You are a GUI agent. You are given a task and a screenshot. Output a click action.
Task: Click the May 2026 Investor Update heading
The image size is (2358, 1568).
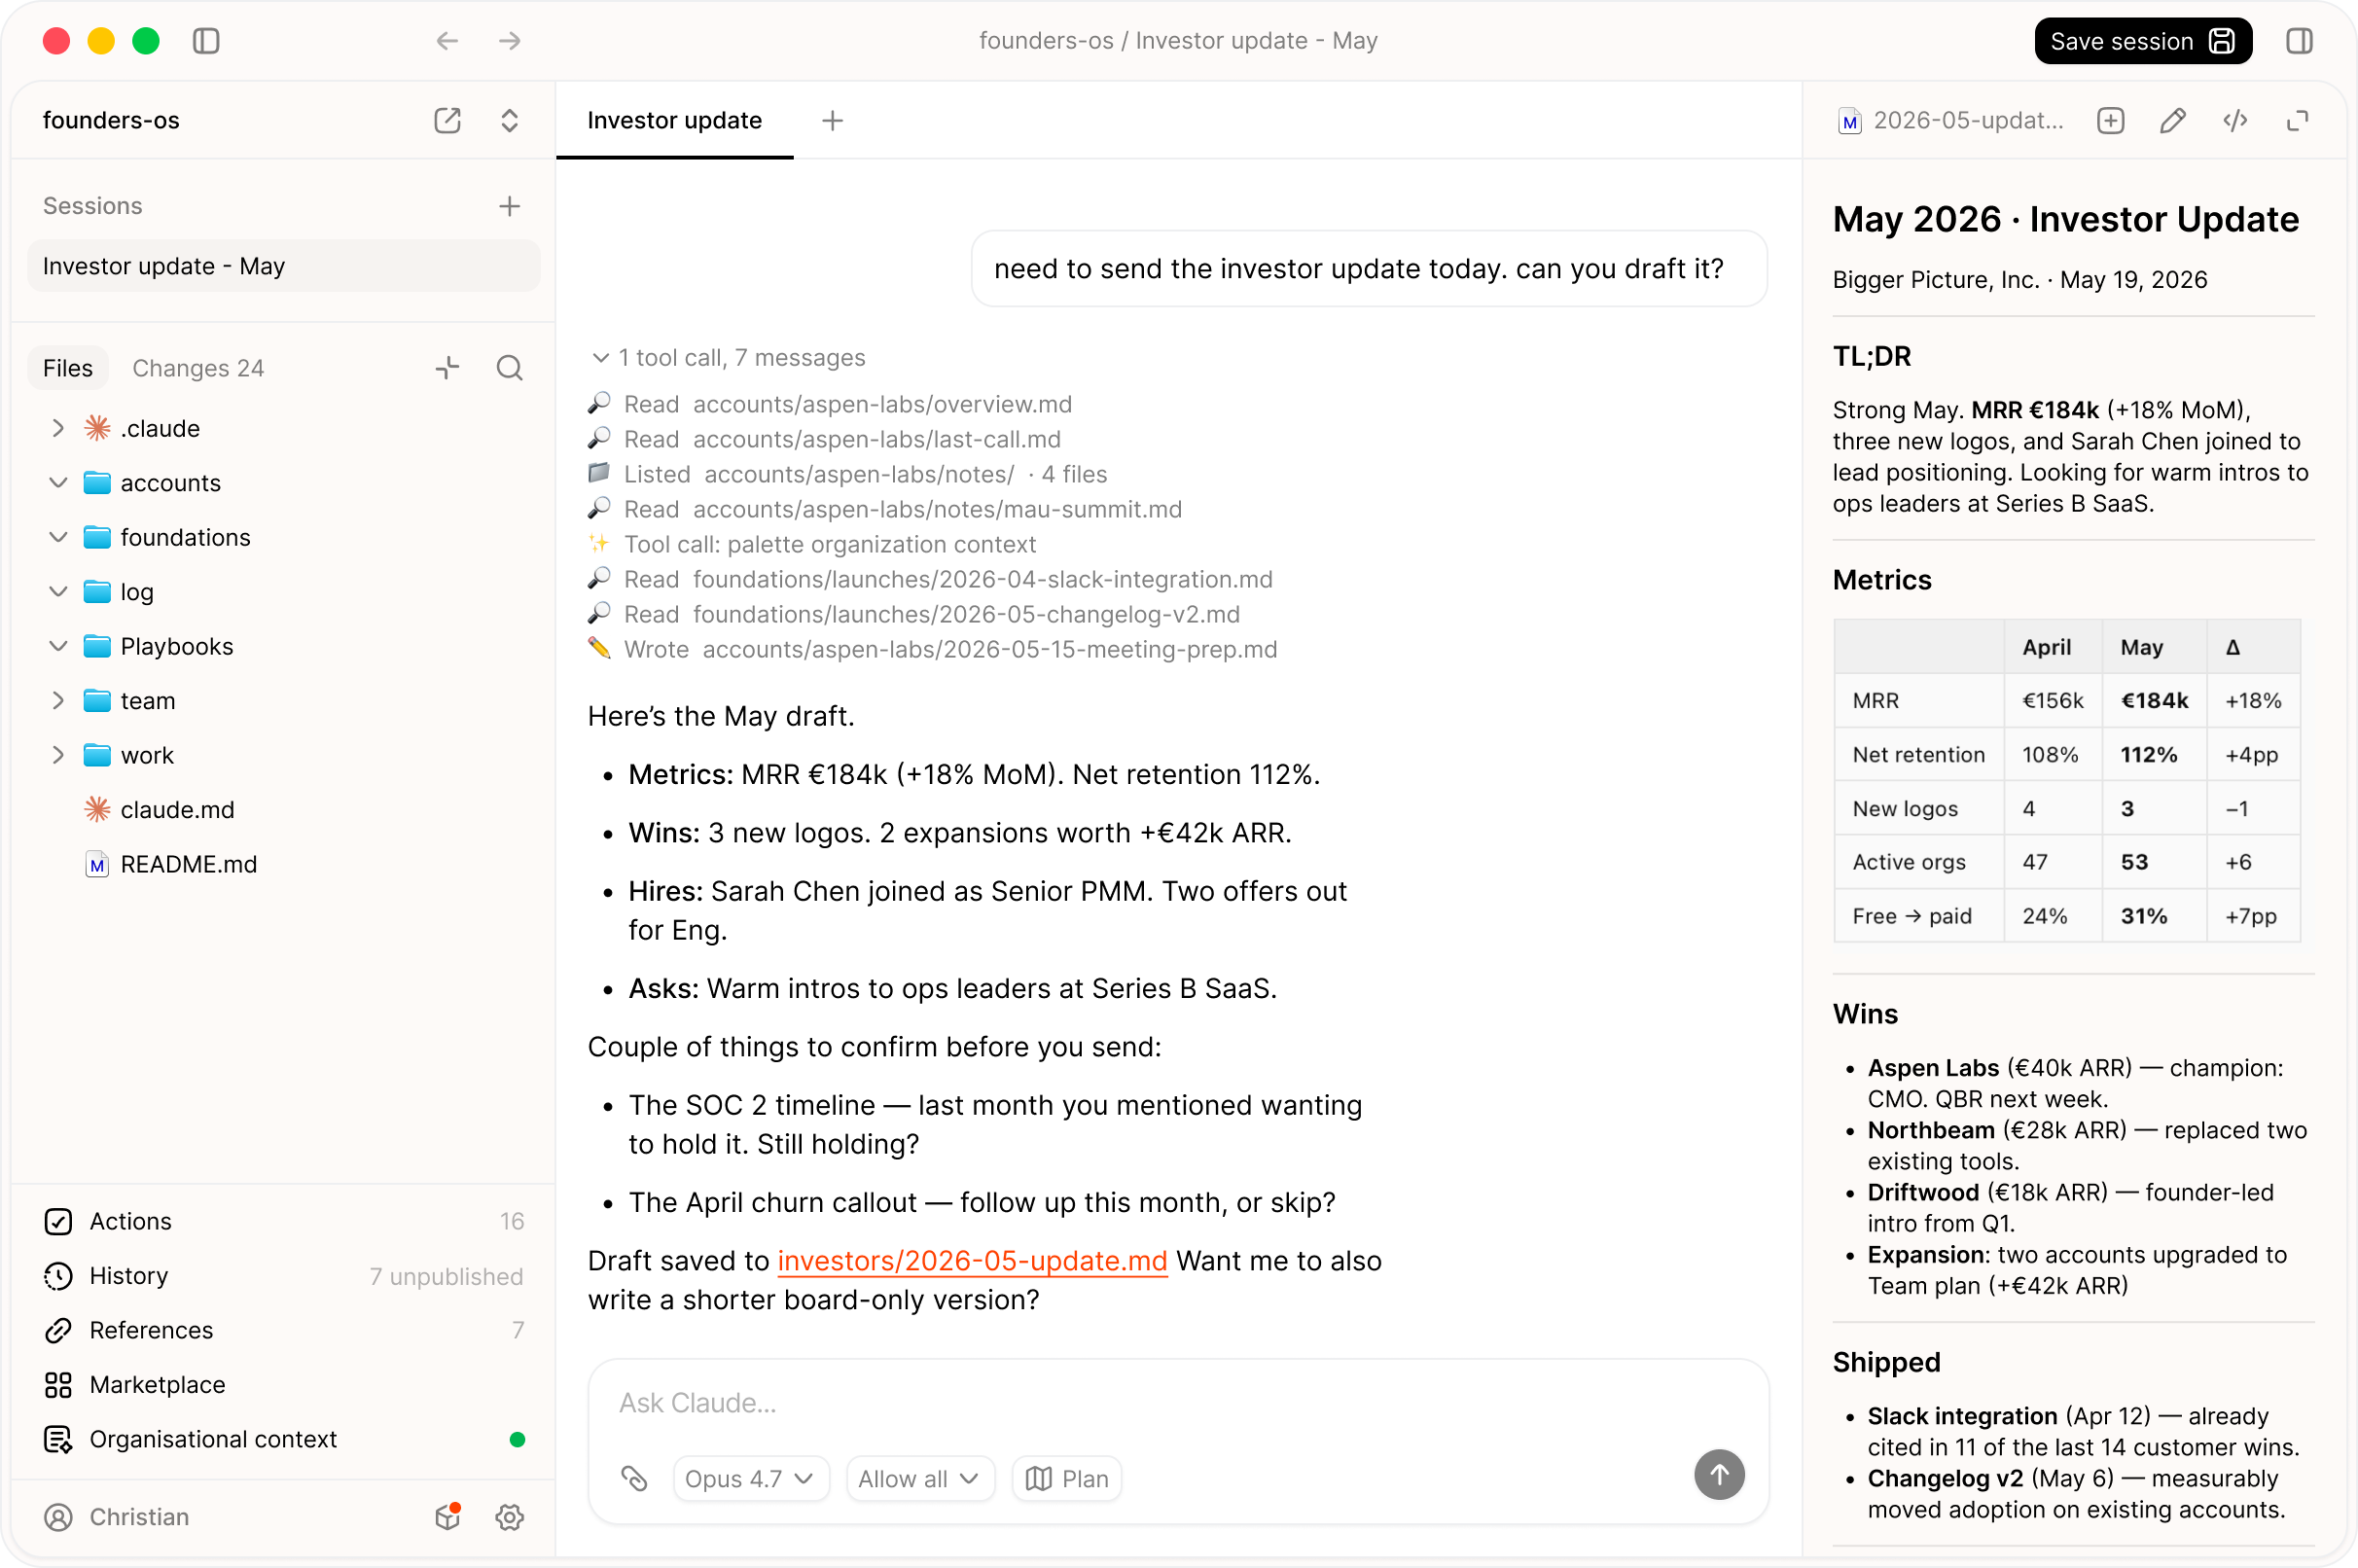point(2066,219)
